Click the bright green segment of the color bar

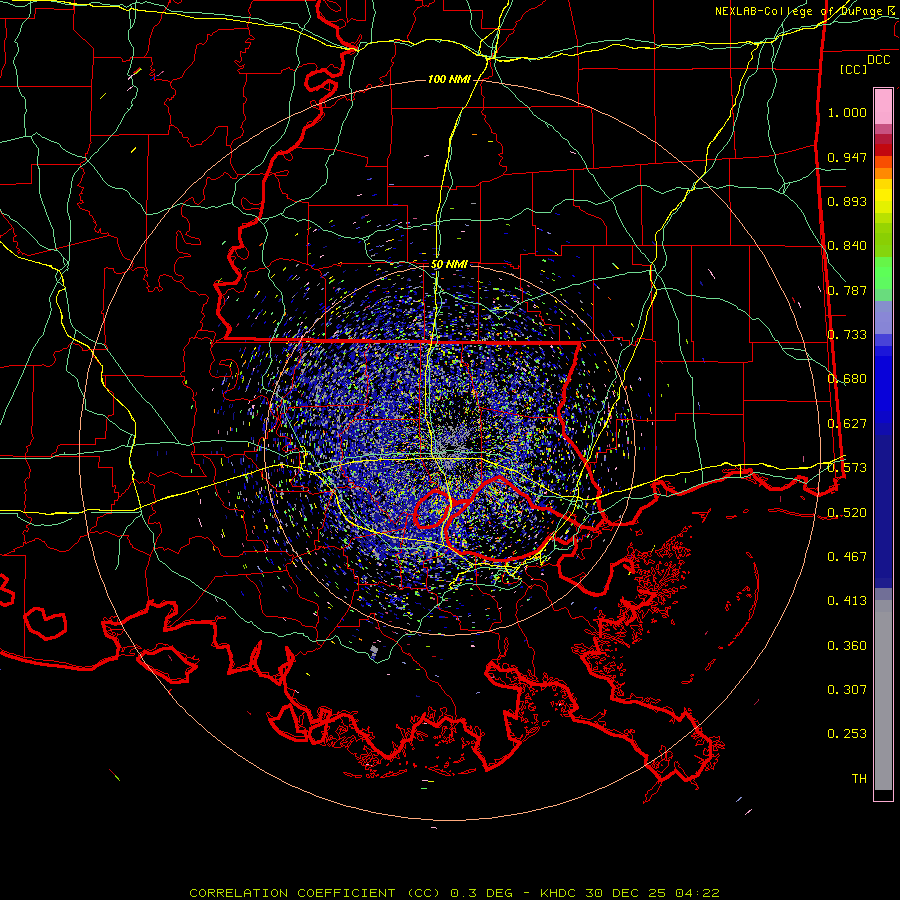click(x=883, y=273)
